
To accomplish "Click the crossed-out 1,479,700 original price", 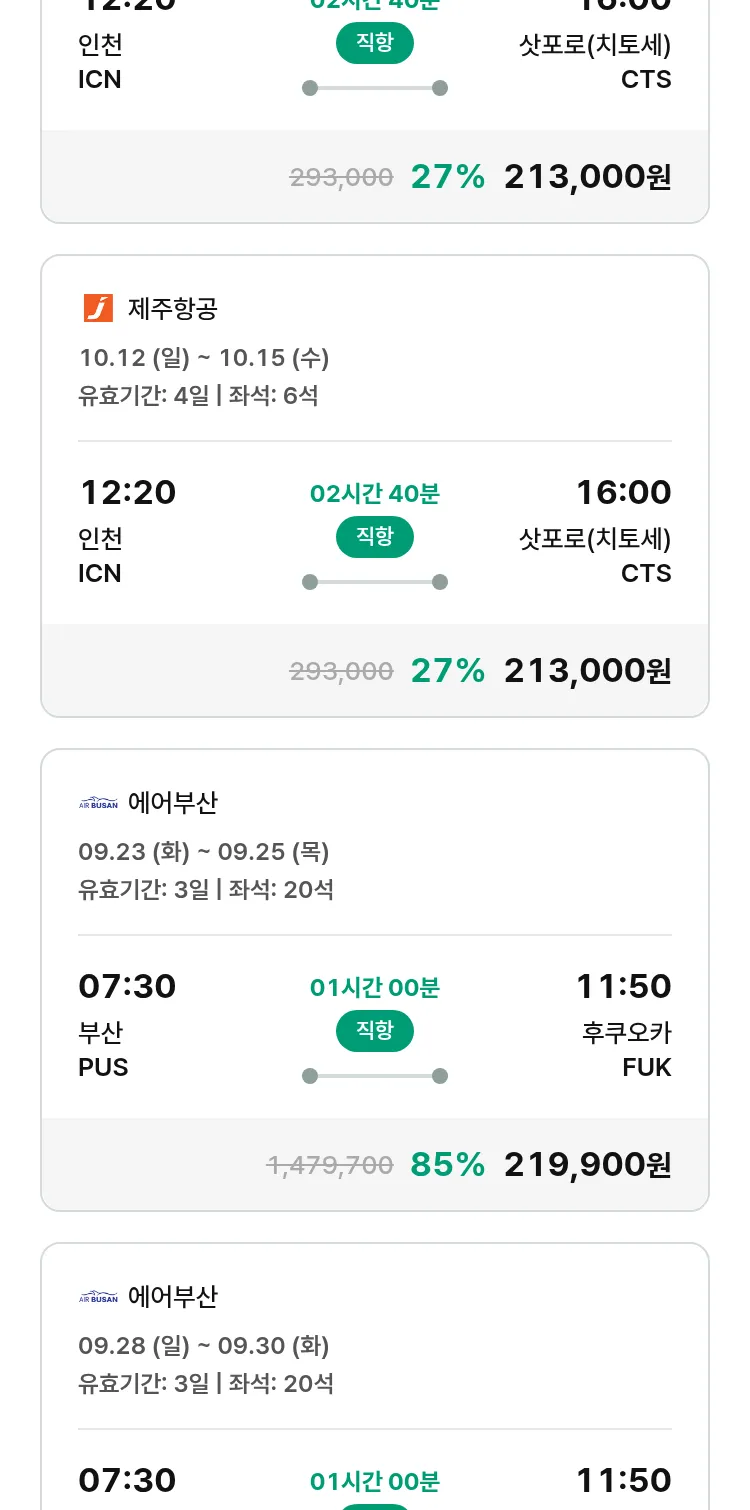I will 330,1165.
